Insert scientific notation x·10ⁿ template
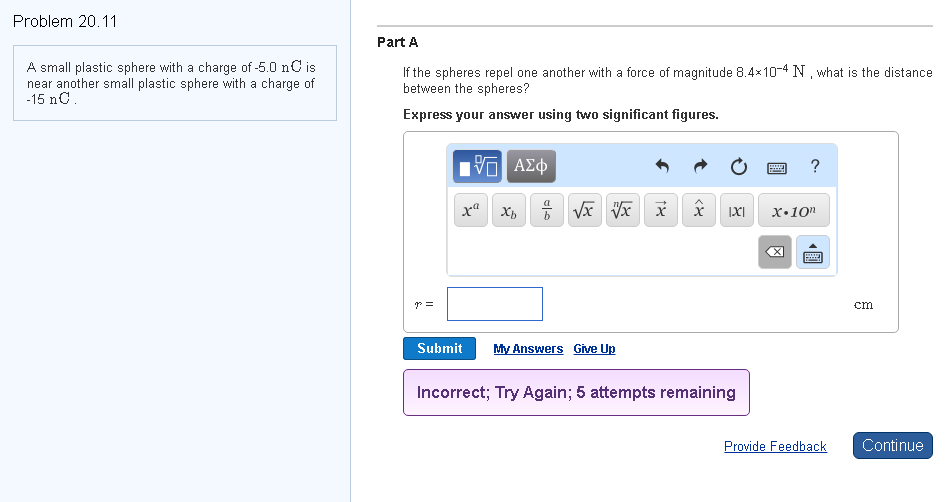Image resolution: width=951 pixels, height=502 pixels. pyautogui.click(x=793, y=210)
